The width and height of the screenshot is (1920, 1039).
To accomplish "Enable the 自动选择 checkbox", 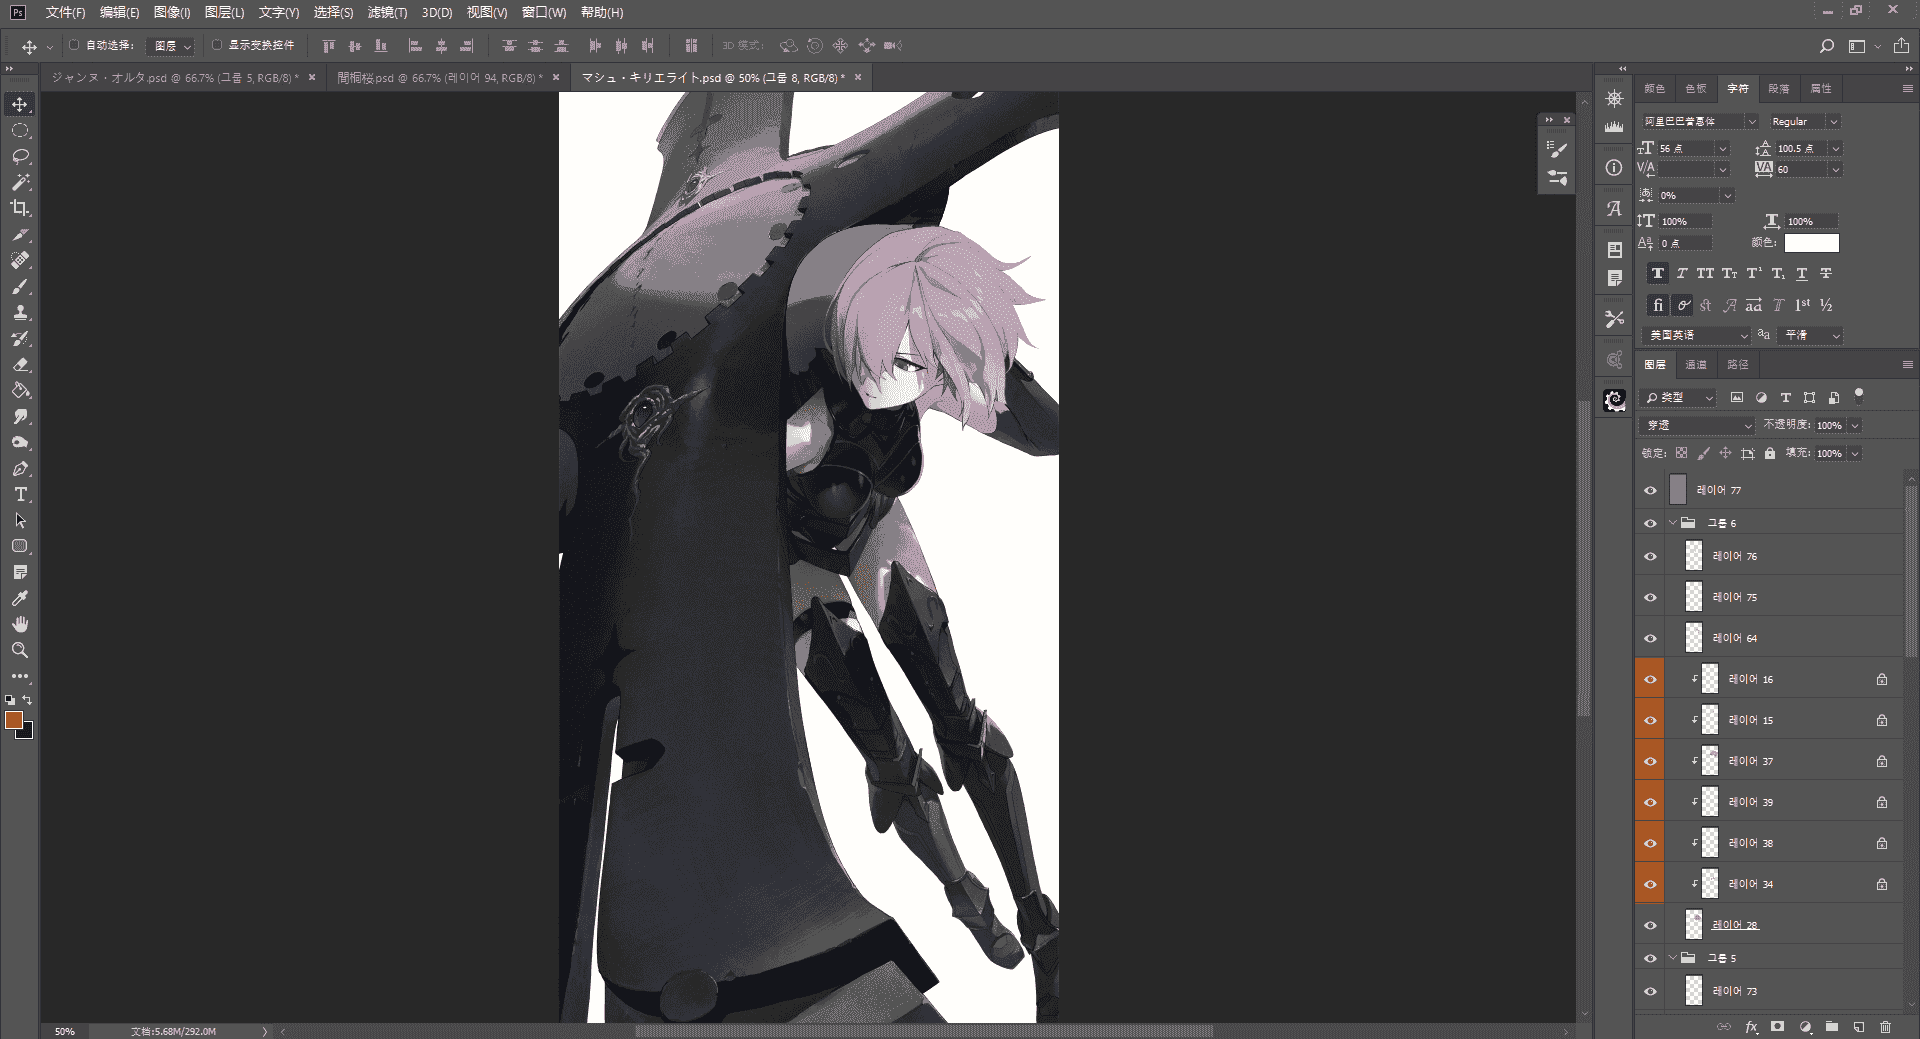I will click(74, 45).
